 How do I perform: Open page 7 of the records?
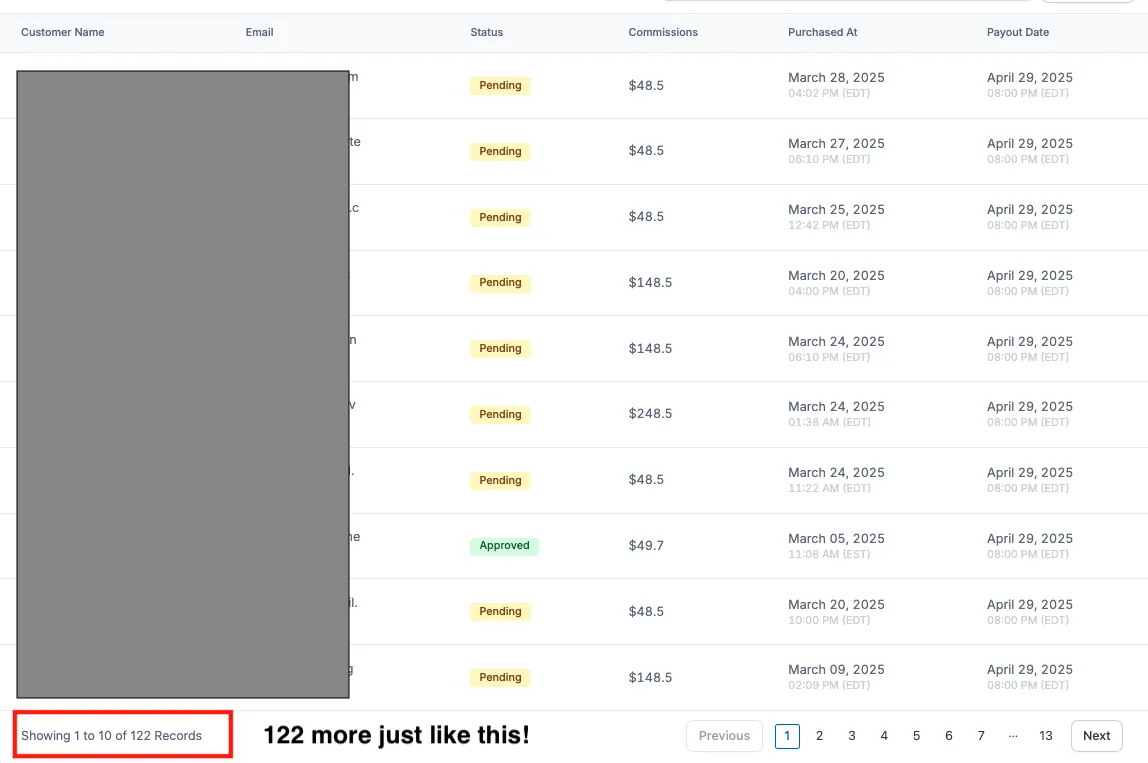(x=981, y=736)
